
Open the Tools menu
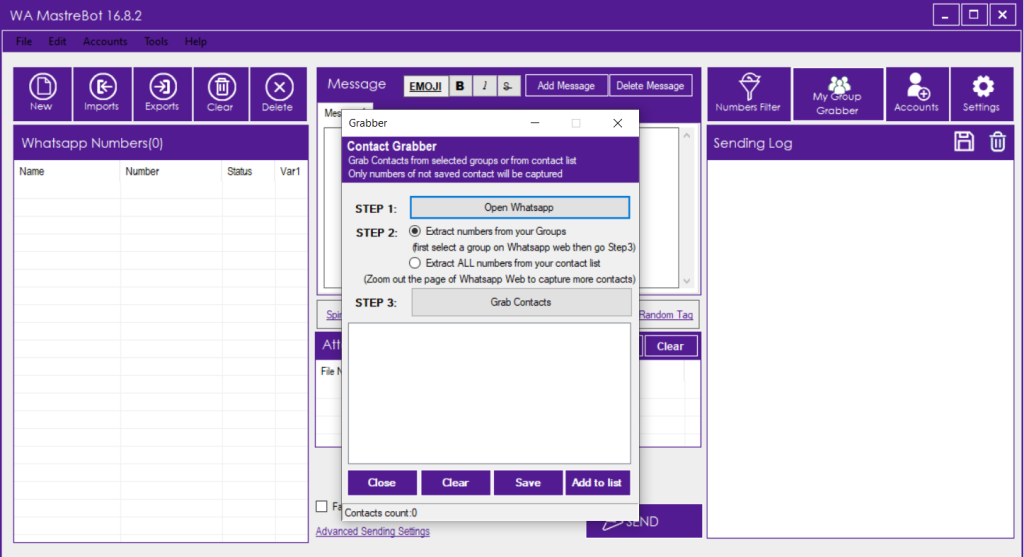[x=156, y=42]
